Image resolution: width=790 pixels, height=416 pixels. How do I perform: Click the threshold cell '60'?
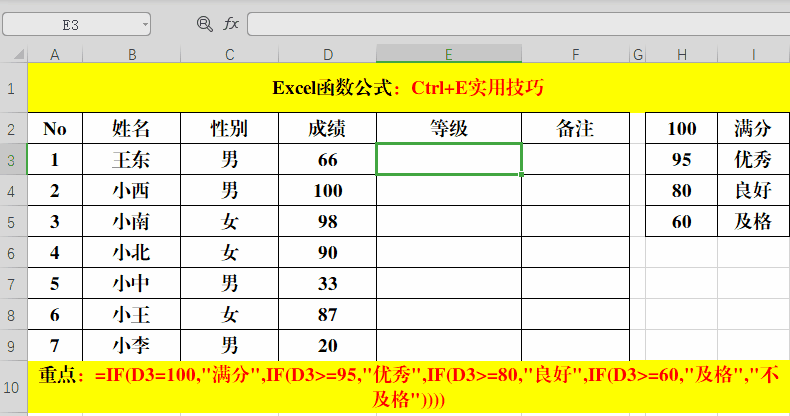pos(682,222)
